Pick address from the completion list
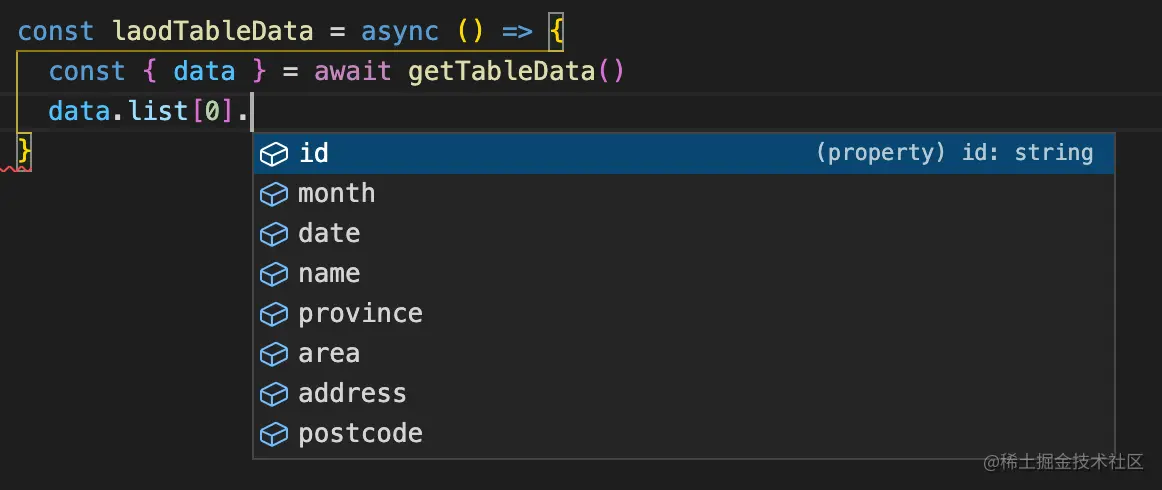Screen dimensions: 1162x490 tap(352, 393)
